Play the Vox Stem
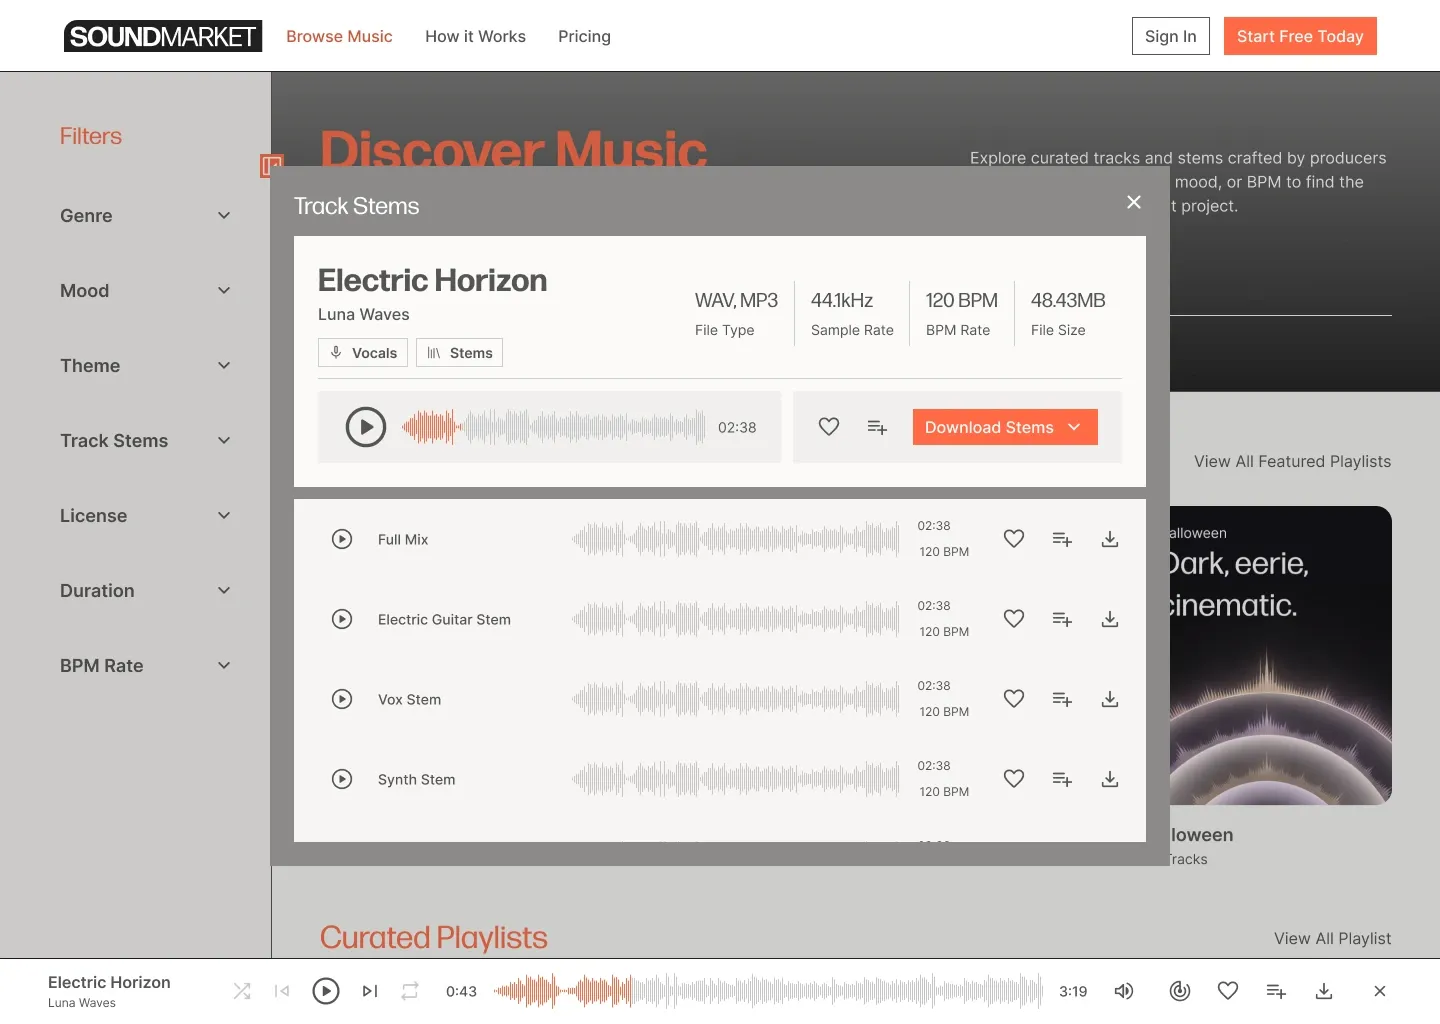Screen dimensions: 1440x1024 342,699
